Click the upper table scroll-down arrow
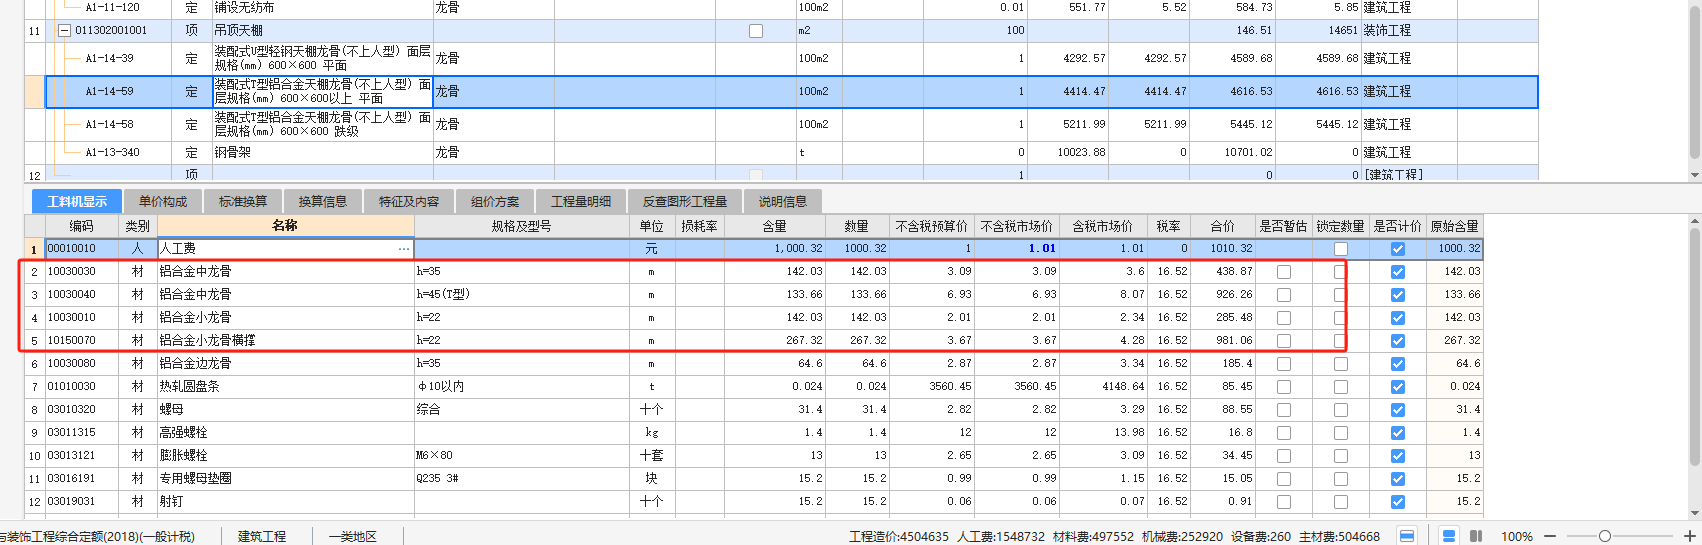The height and width of the screenshot is (545, 1702). pyautogui.click(x=1694, y=175)
